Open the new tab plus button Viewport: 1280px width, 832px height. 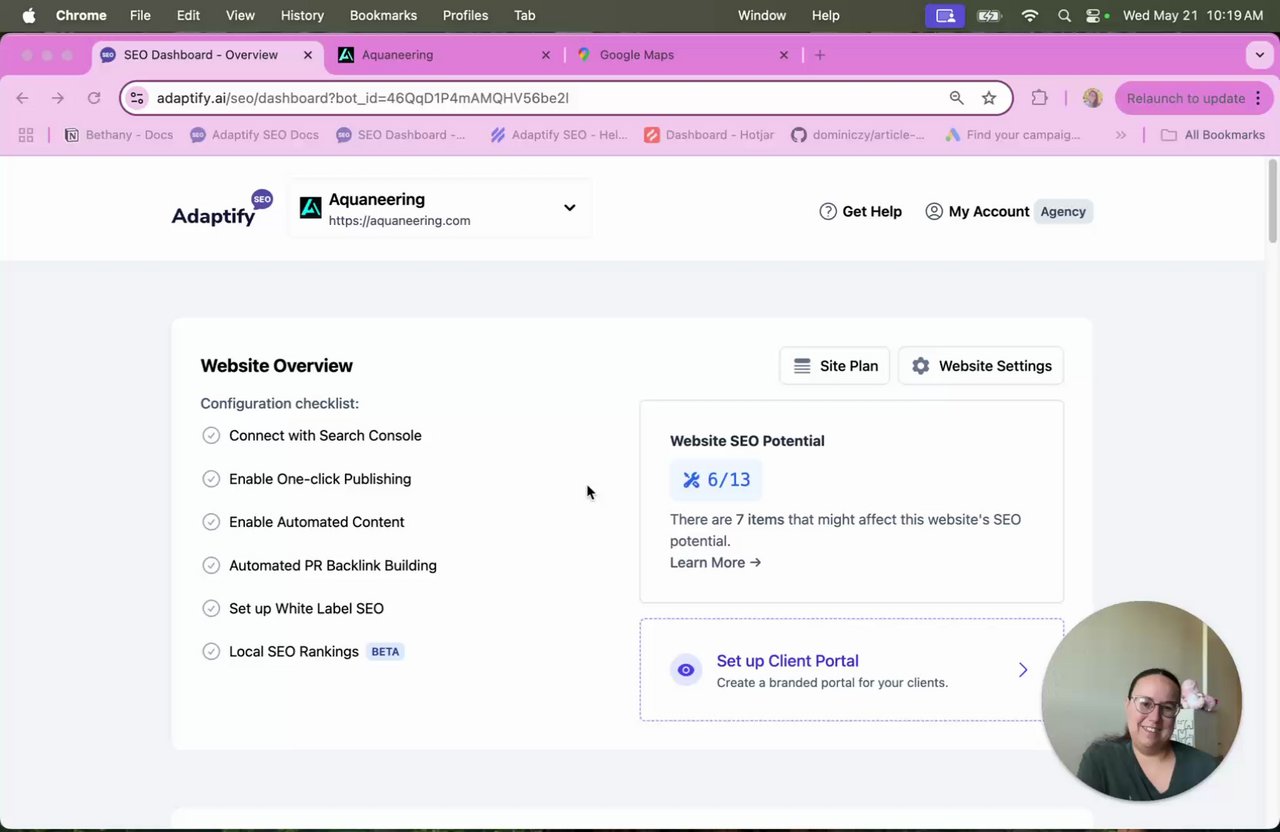point(820,55)
